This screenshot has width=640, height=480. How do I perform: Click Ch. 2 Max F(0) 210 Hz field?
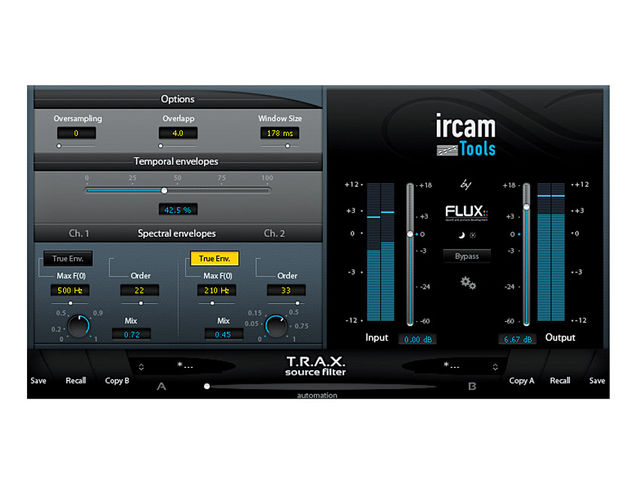pos(216,290)
